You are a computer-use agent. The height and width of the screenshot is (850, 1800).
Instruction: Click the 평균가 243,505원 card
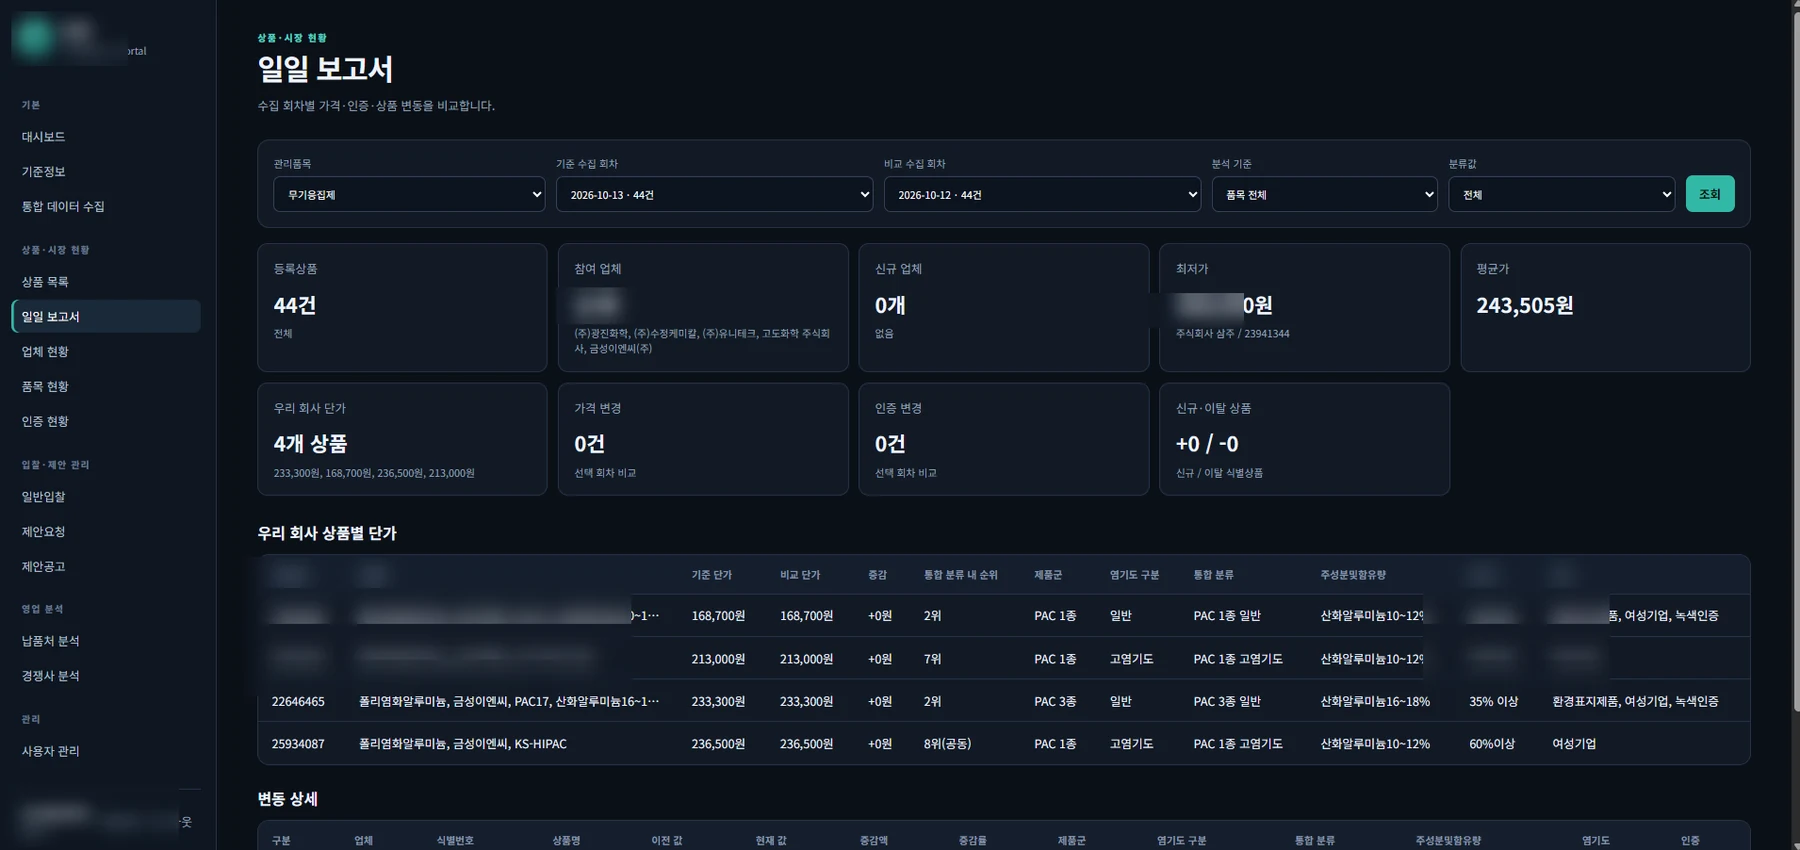(x=1605, y=308)
